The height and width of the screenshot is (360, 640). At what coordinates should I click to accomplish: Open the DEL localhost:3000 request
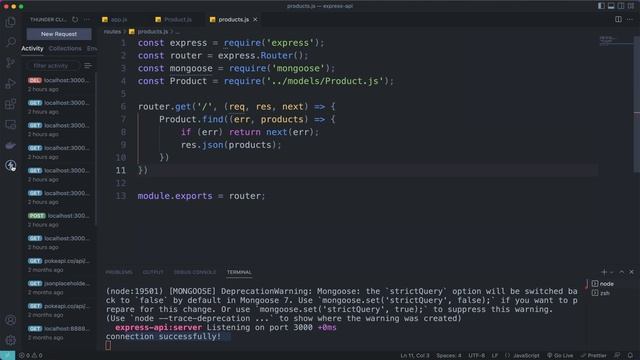(x=58, y=84)
